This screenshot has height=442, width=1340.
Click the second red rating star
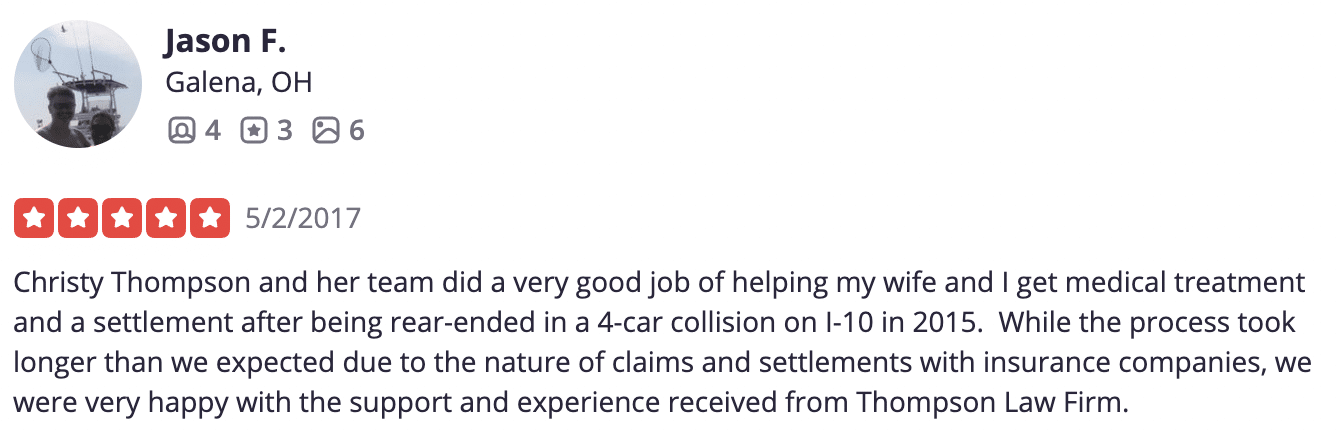tap(78, 218)
